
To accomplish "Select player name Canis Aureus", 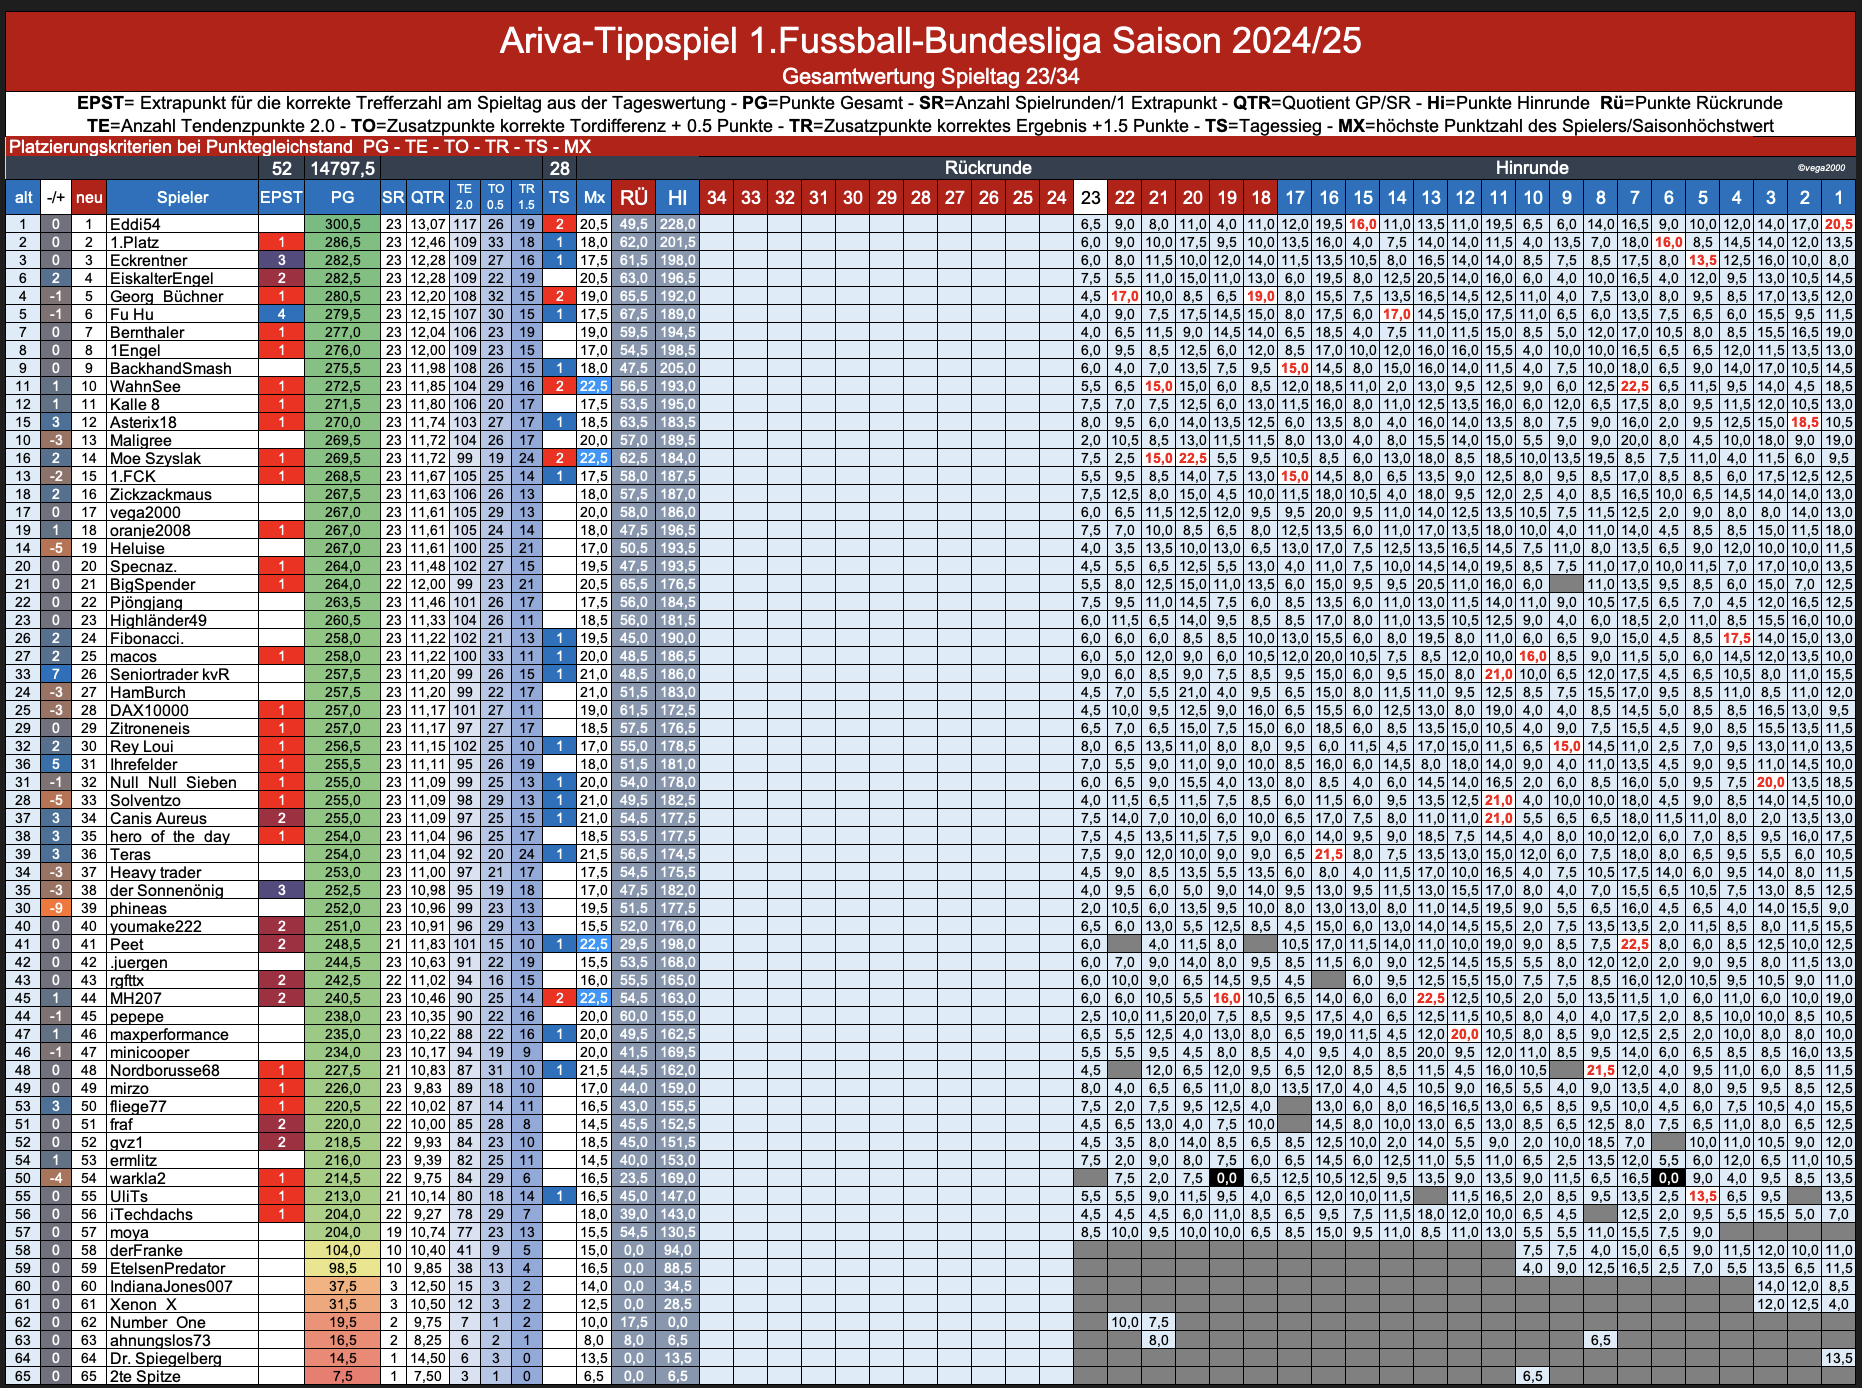I will (x=158, y=818).
